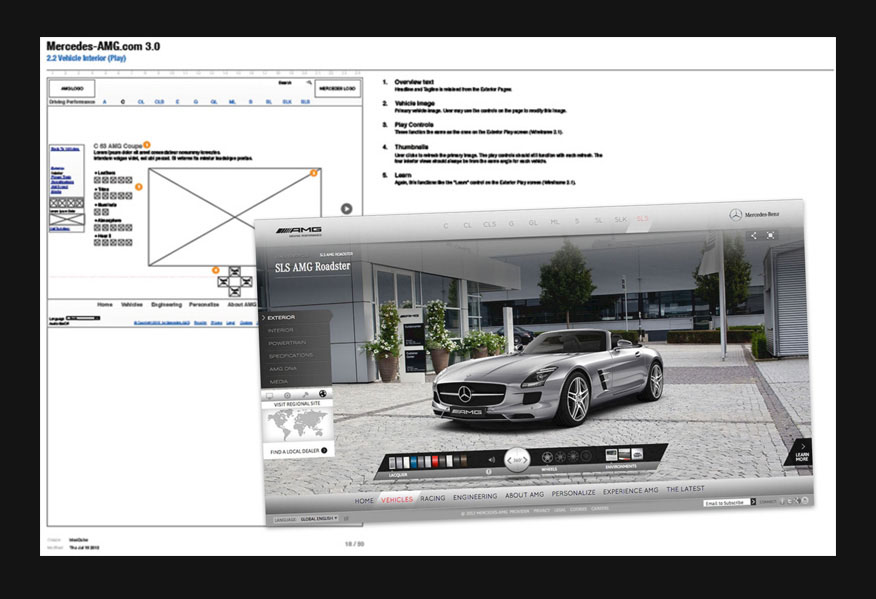Pick the brown lacquer color swatch at the end
Image resolution: width=876 pixels, height=599 pixels.
(463, 460)
